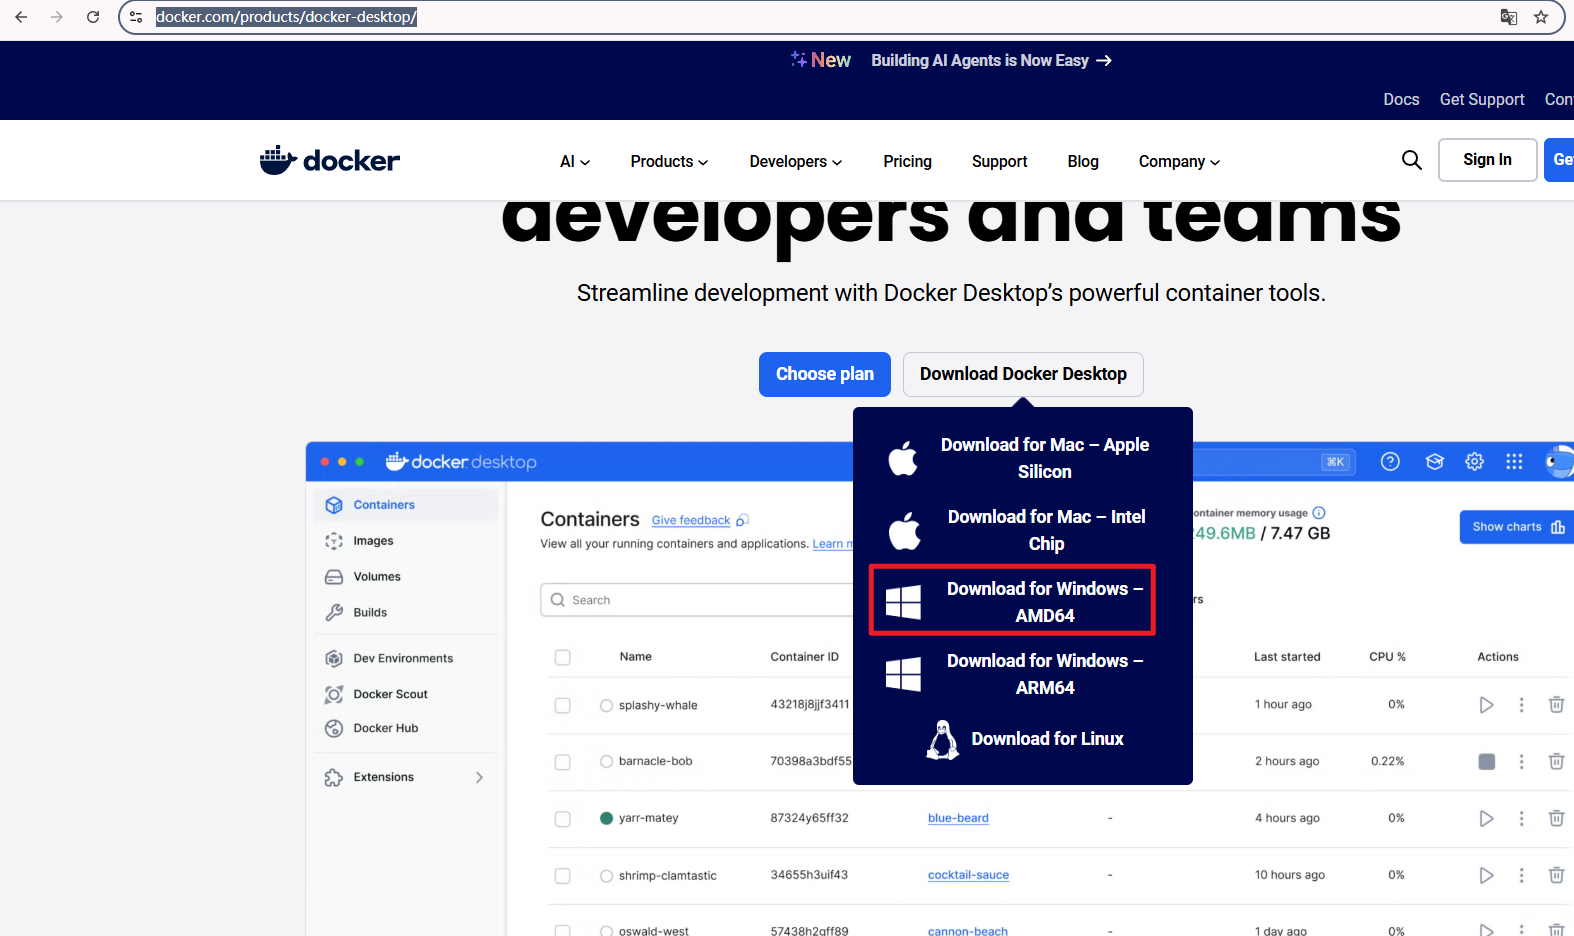This screenshot has width=1574, height=936.
Task: Open the Support nav item
Action: [999, 161]
